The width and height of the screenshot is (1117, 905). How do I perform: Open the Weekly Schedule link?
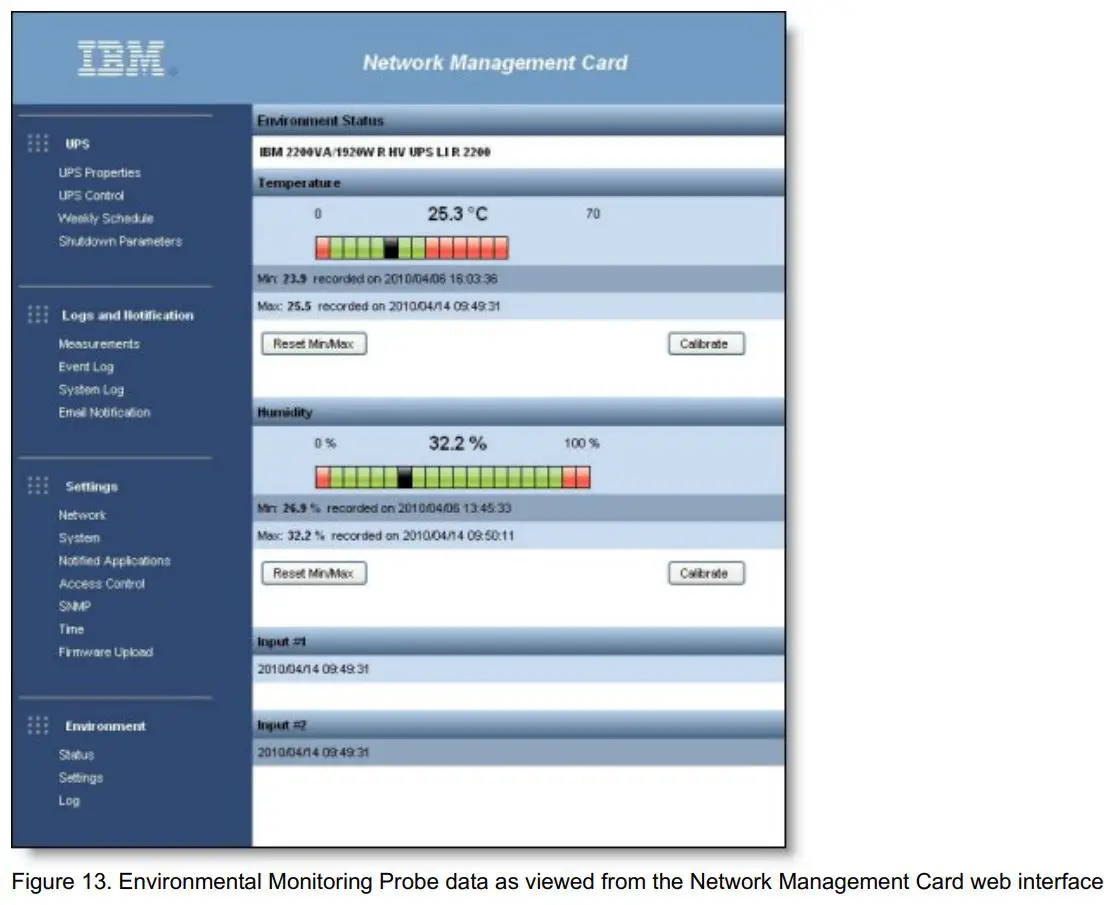pos(106,218)
